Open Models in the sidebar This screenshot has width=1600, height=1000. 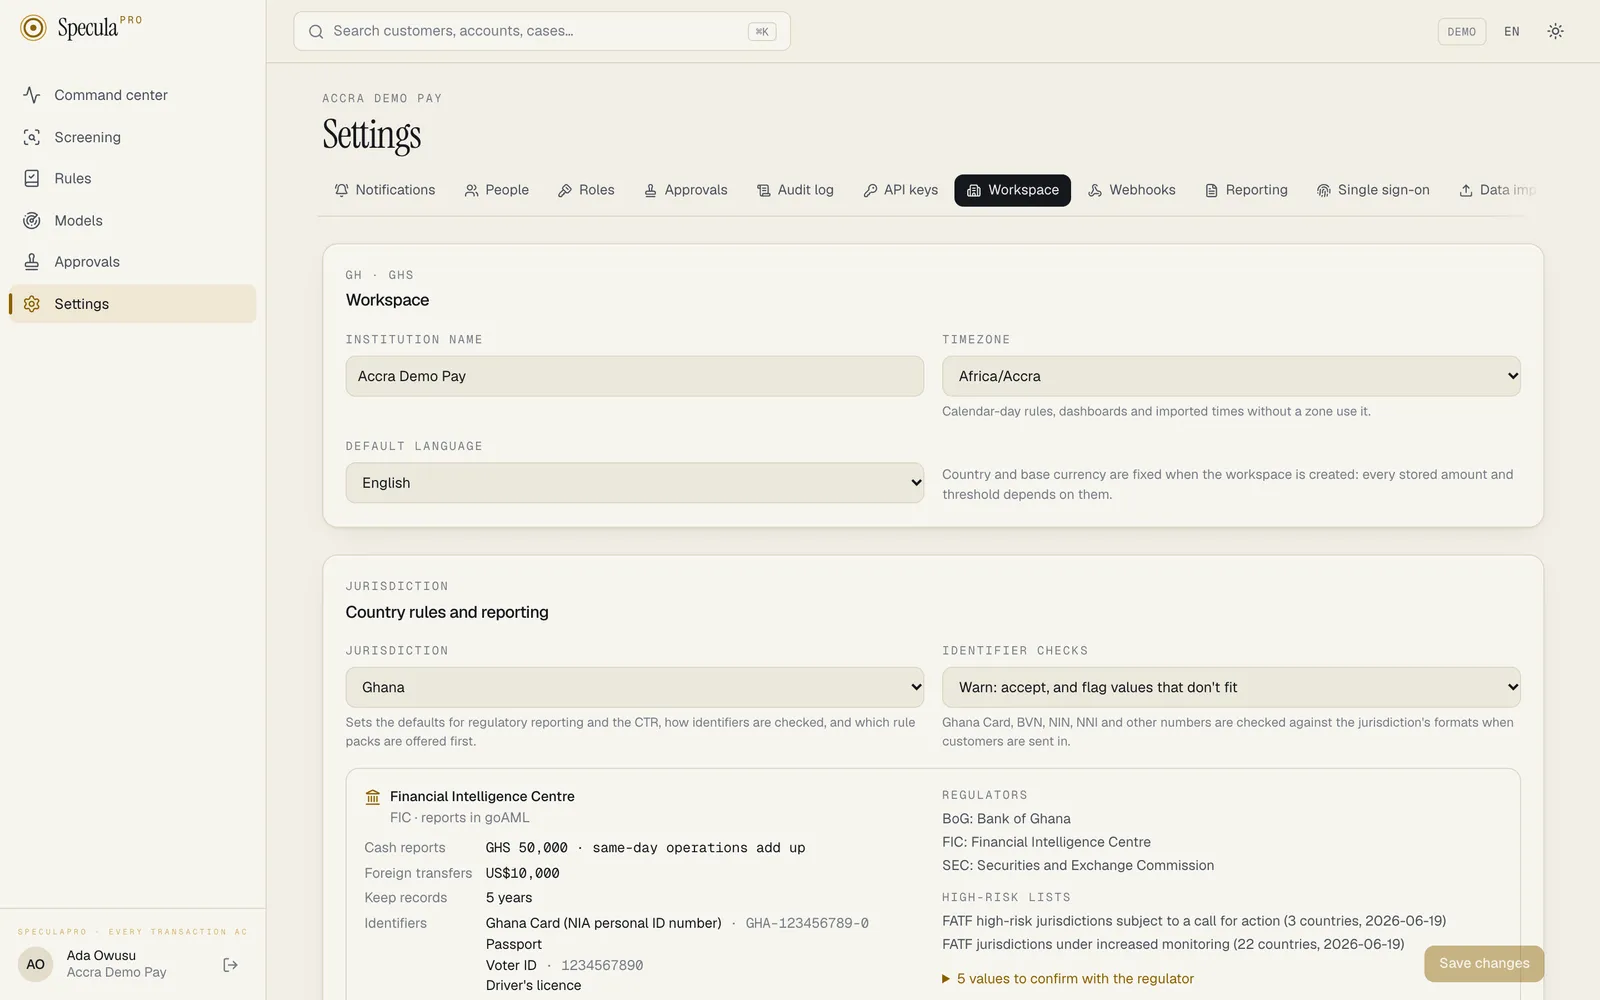click(132, 220)
